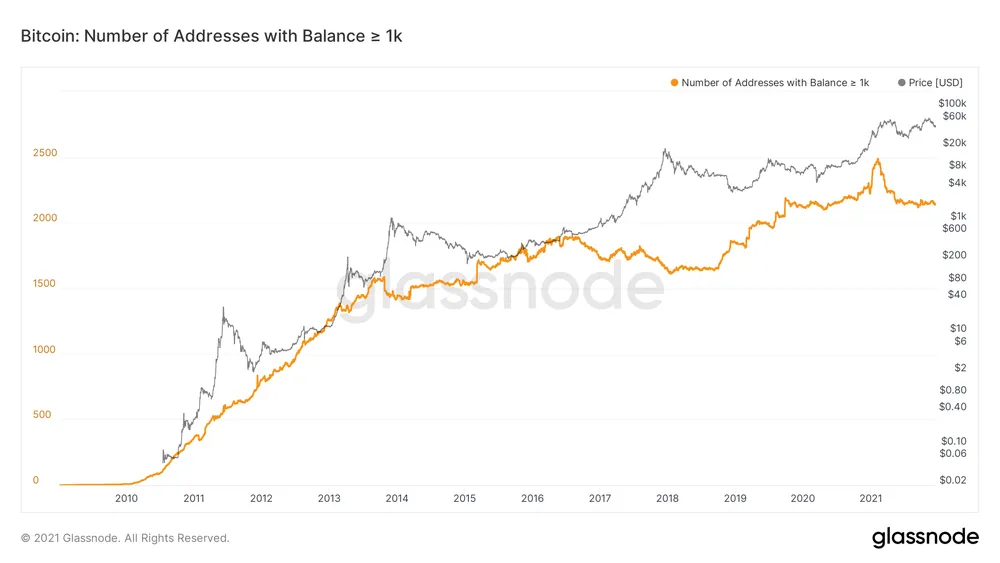Select the 2014 x-axis label
This screenshot has height=563, width=1000.
point(397,498)
